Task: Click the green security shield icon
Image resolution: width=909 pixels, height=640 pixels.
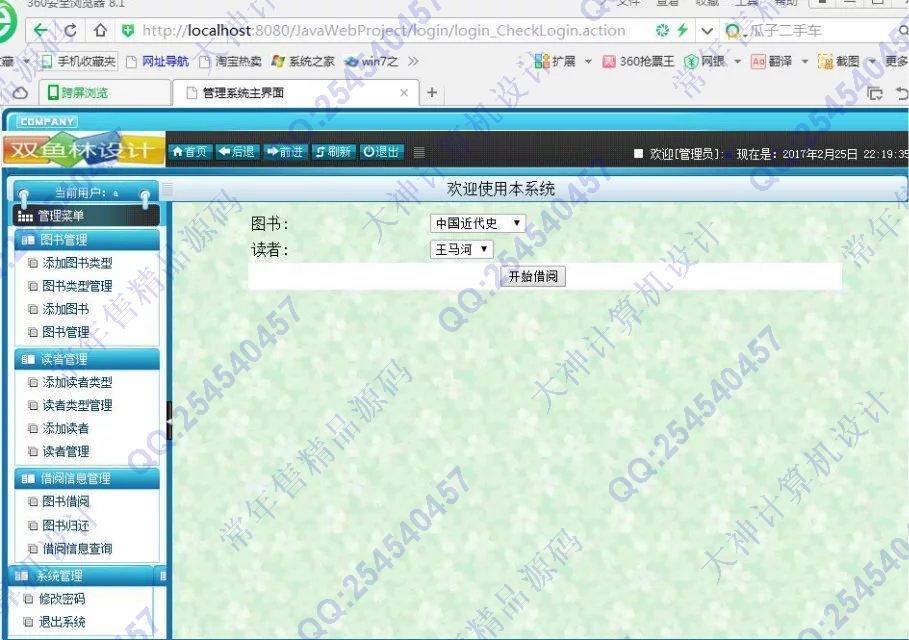Action: point(128,31)
